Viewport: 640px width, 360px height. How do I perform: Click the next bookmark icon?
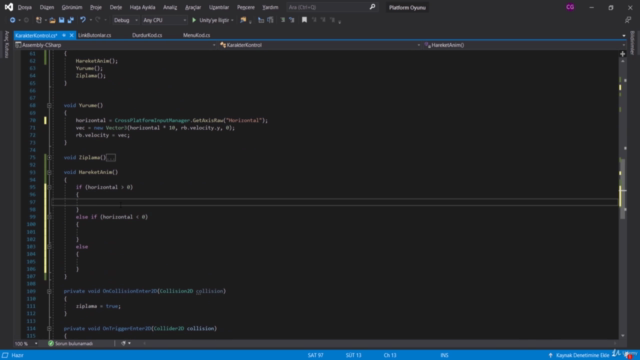[x=323, y=20]
